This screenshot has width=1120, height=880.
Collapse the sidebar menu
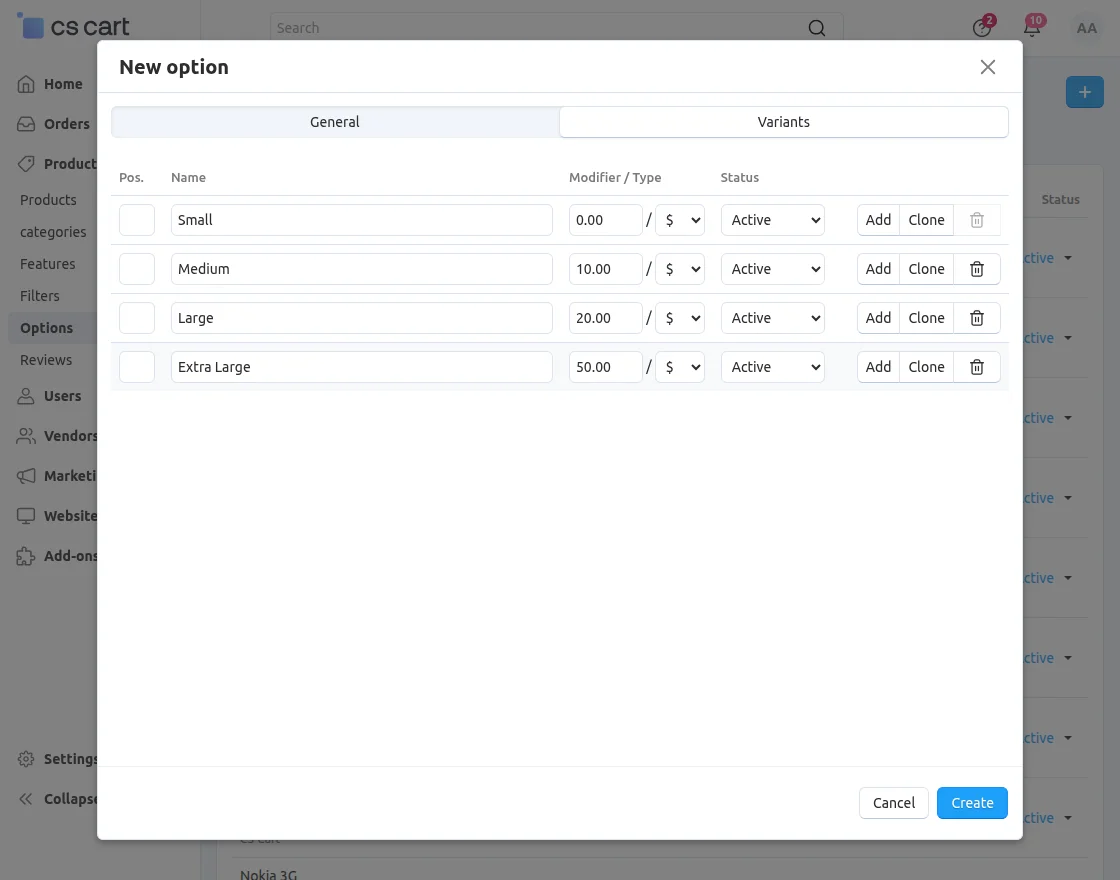click(x=26, y=799)
